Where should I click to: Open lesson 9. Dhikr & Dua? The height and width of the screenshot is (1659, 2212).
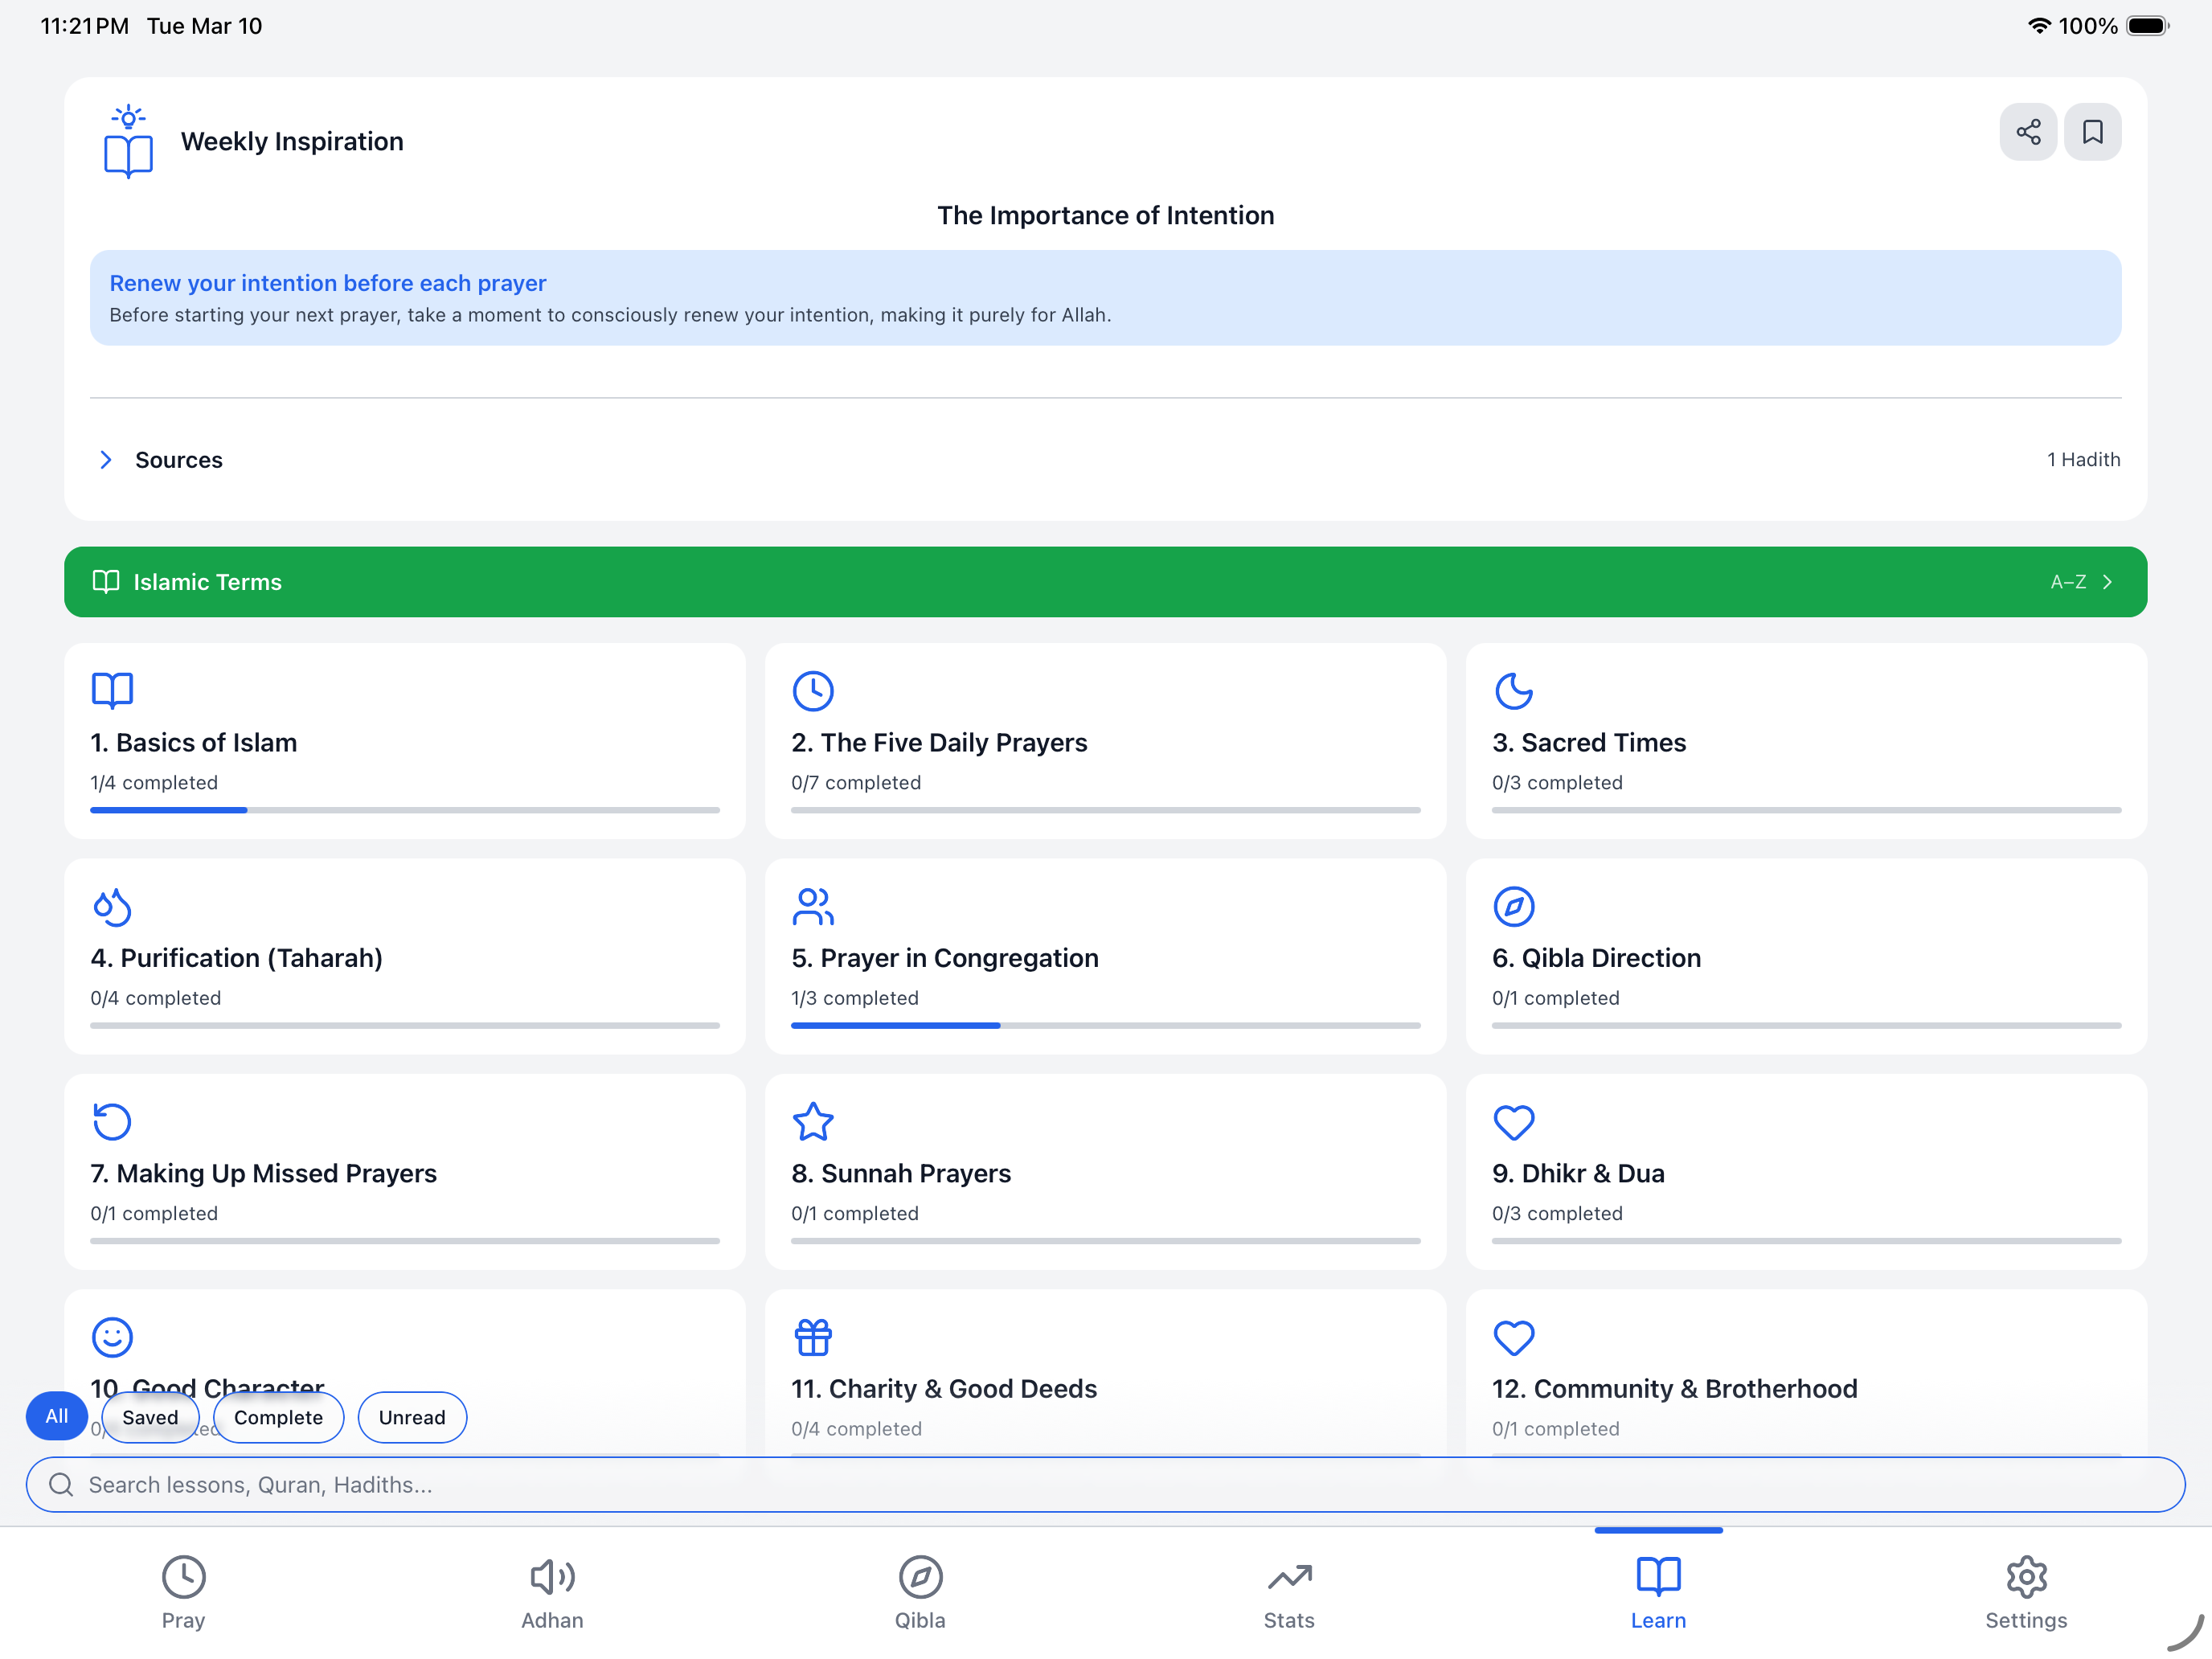(1806, 1172)
